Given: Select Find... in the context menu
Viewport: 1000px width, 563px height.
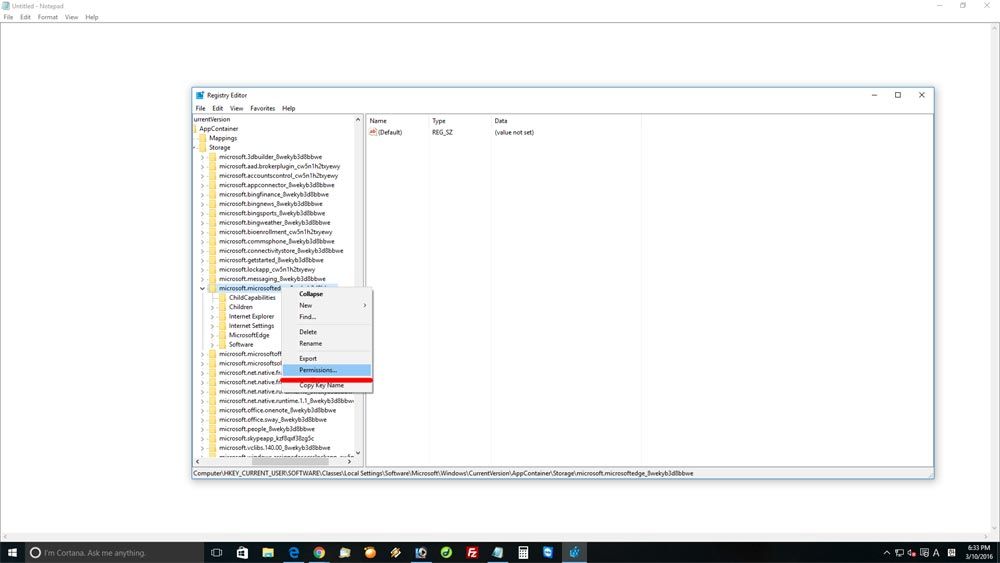Looking at the screenshot, I should point(326,317).
